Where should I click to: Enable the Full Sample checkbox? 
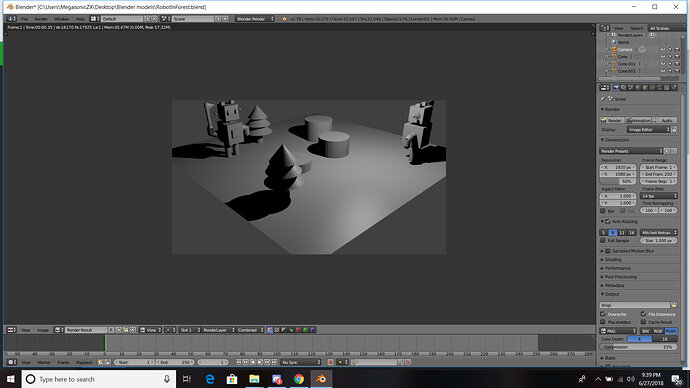coord(603,241)
